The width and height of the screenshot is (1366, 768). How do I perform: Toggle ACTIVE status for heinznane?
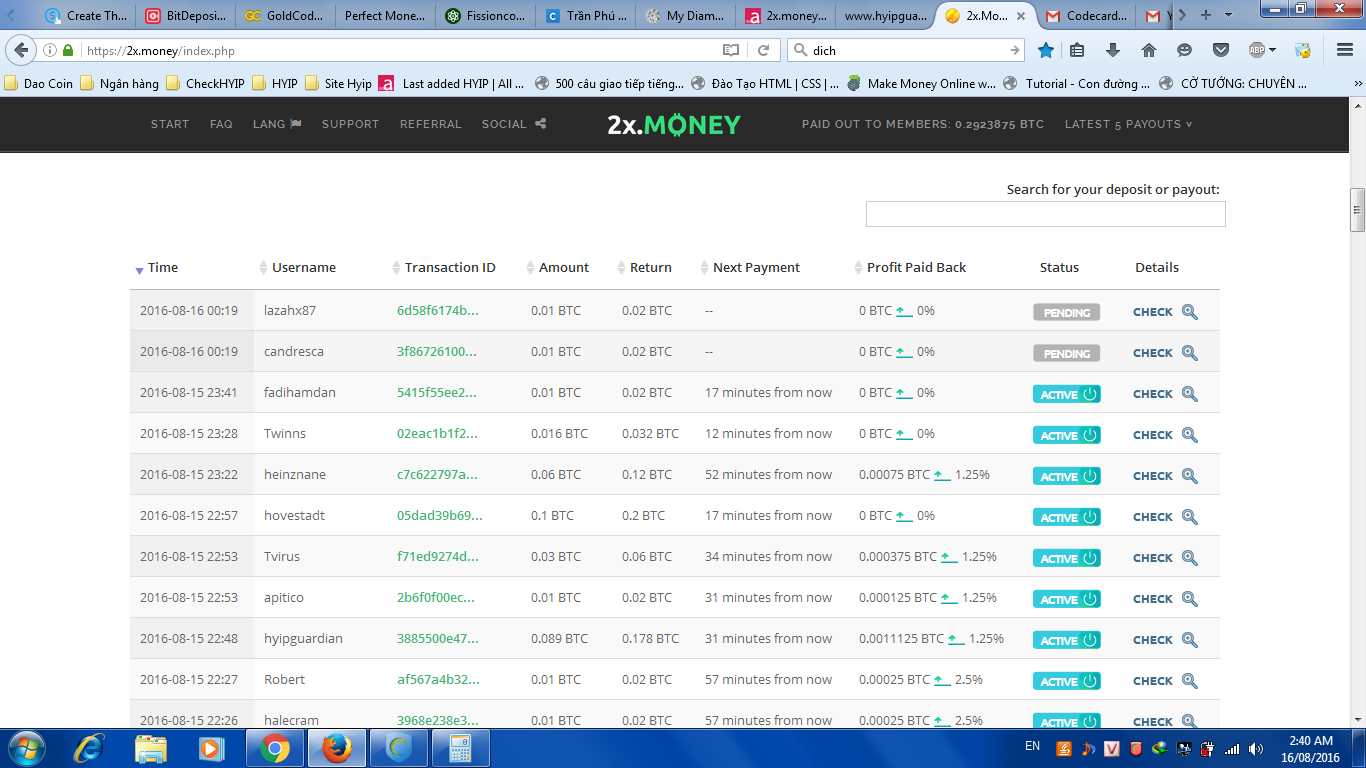tap(1067, 476)
